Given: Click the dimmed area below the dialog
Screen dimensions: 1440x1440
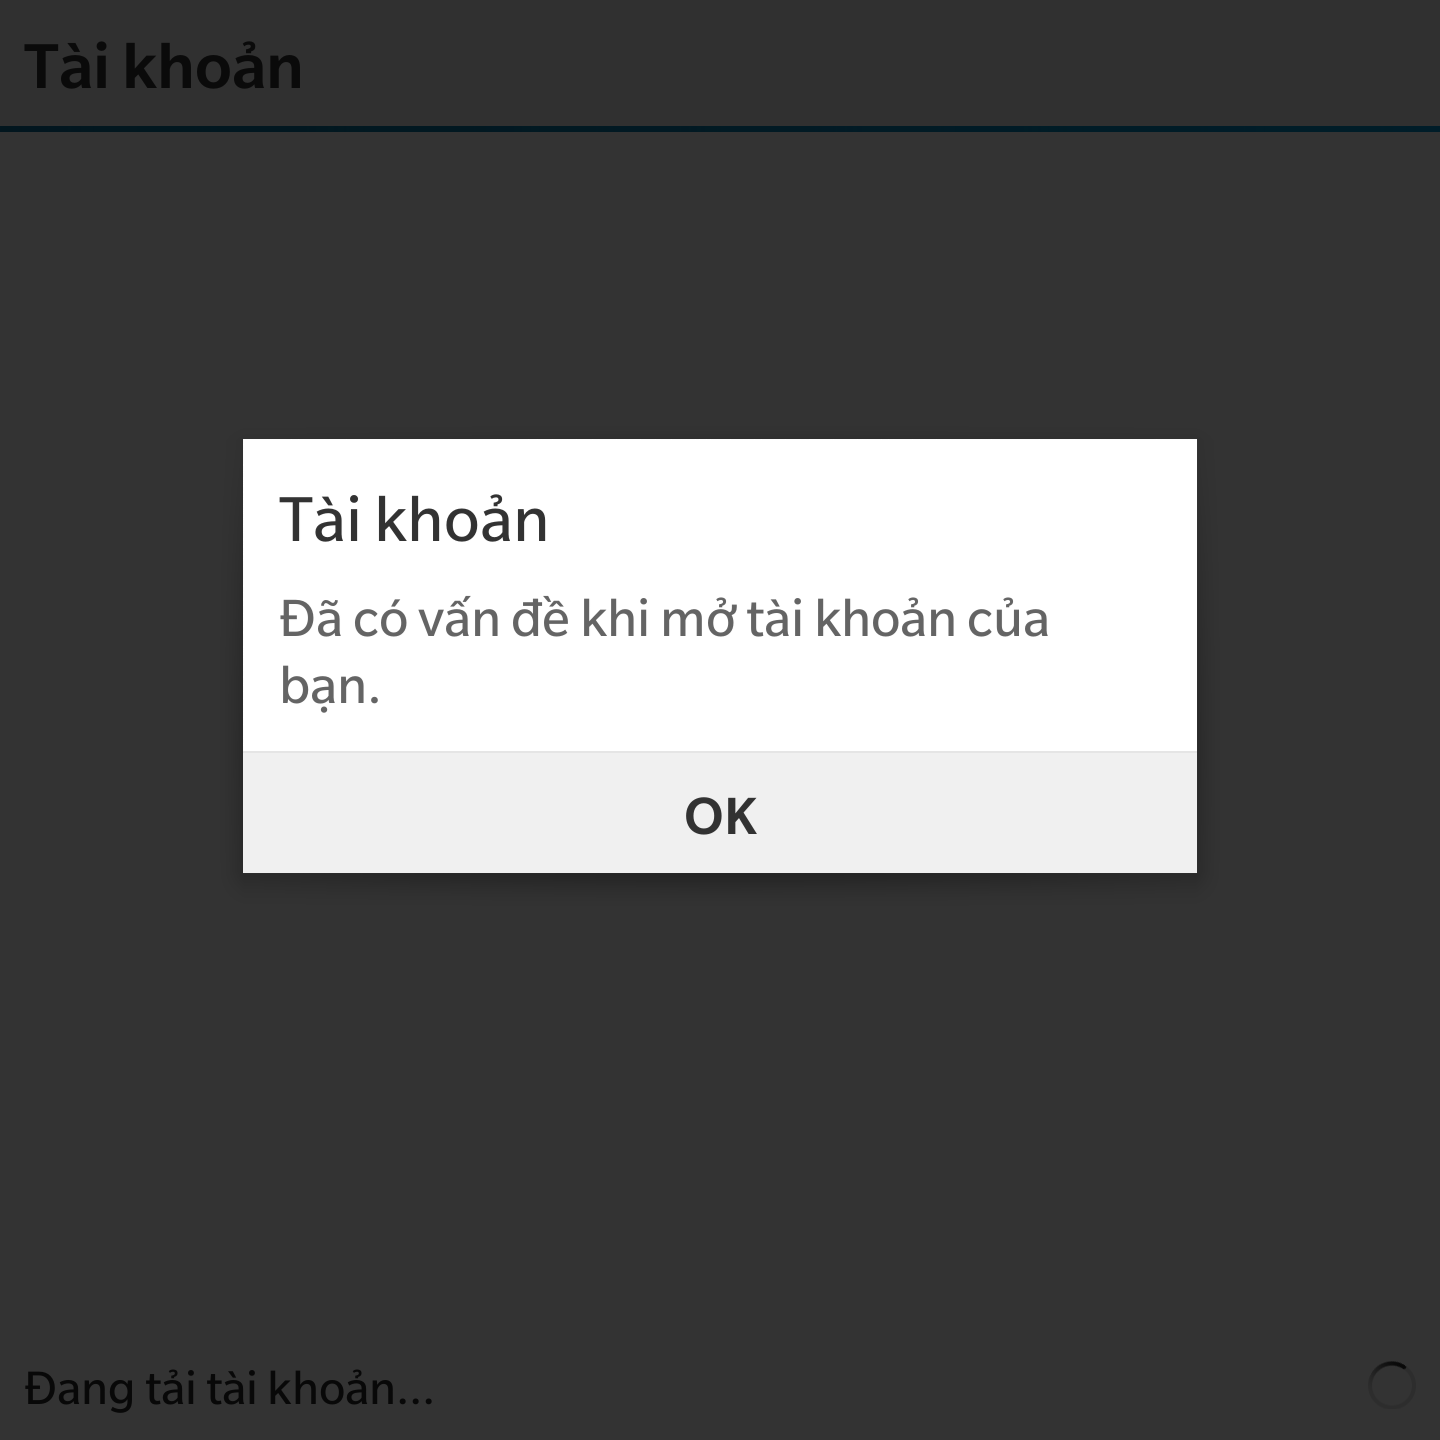Looking at the screenshot, I should tap(720, 1100).
